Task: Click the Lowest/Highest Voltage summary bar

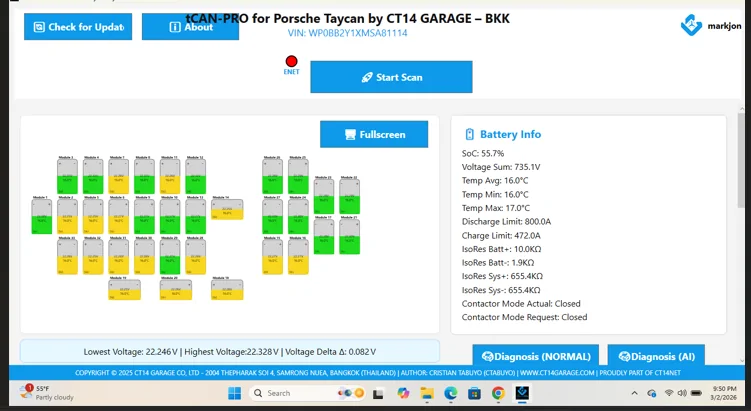Action: (x=230, y=352)
